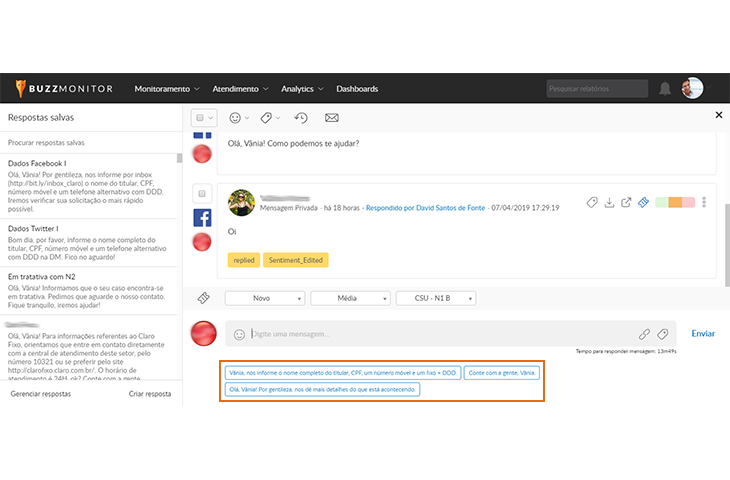
Task: Click the tag icon on the message row
Action: (x=592, y=202)
